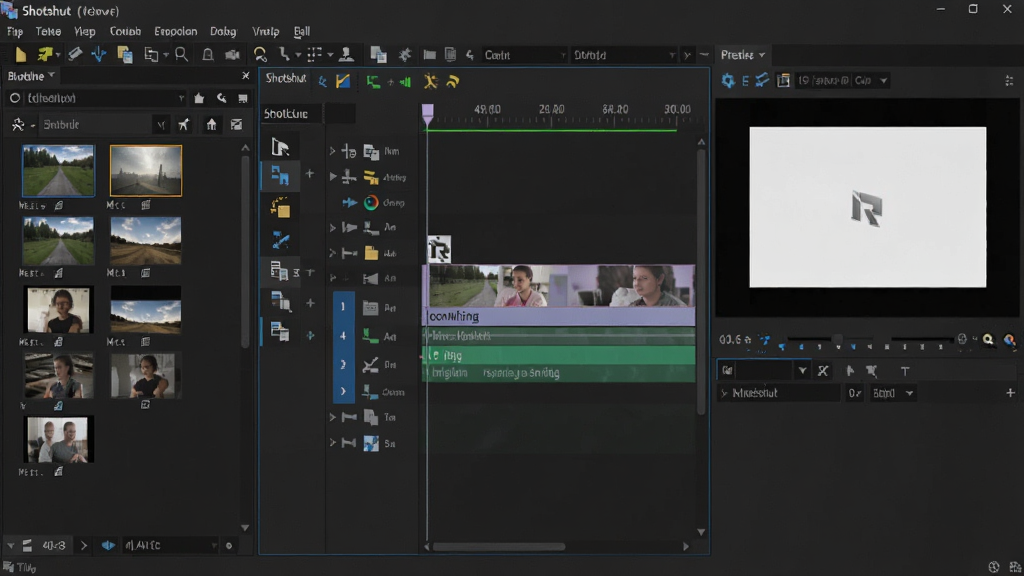Image resolution: width=1024 pixels, height=576 pixels.
Task: Toggle the blue track button numbered 4
Action: [343, 336]
